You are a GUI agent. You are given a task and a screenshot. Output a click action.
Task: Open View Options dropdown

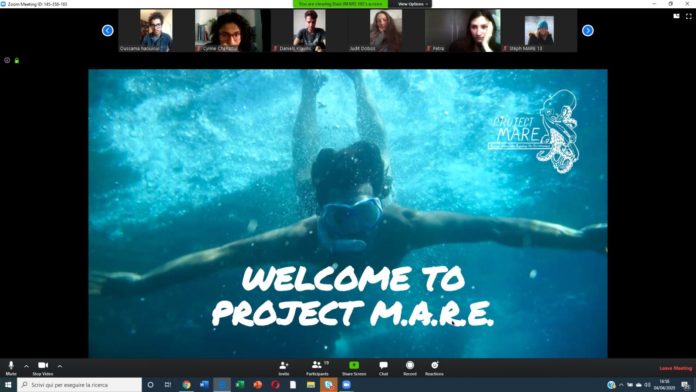click(412, 4)
